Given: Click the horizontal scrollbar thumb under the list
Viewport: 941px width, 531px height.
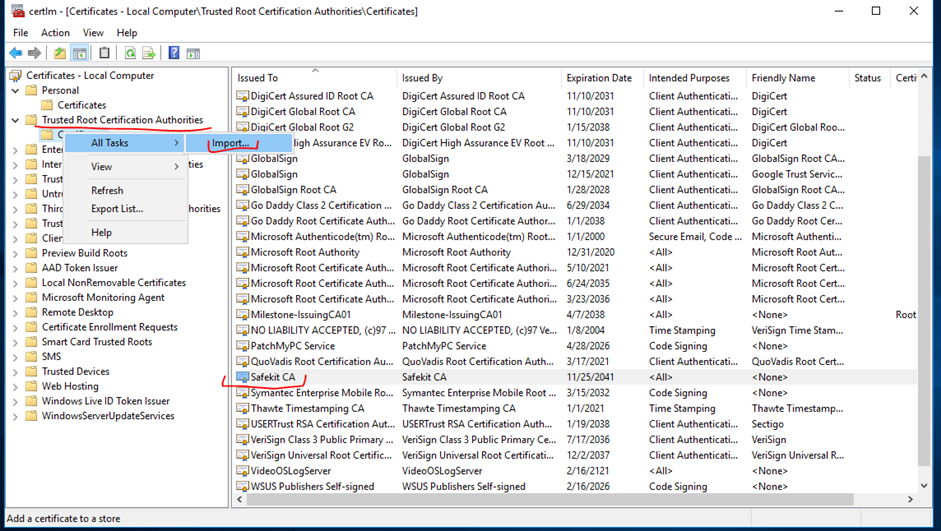Looking at the screenshot, I should click(549, 499).
